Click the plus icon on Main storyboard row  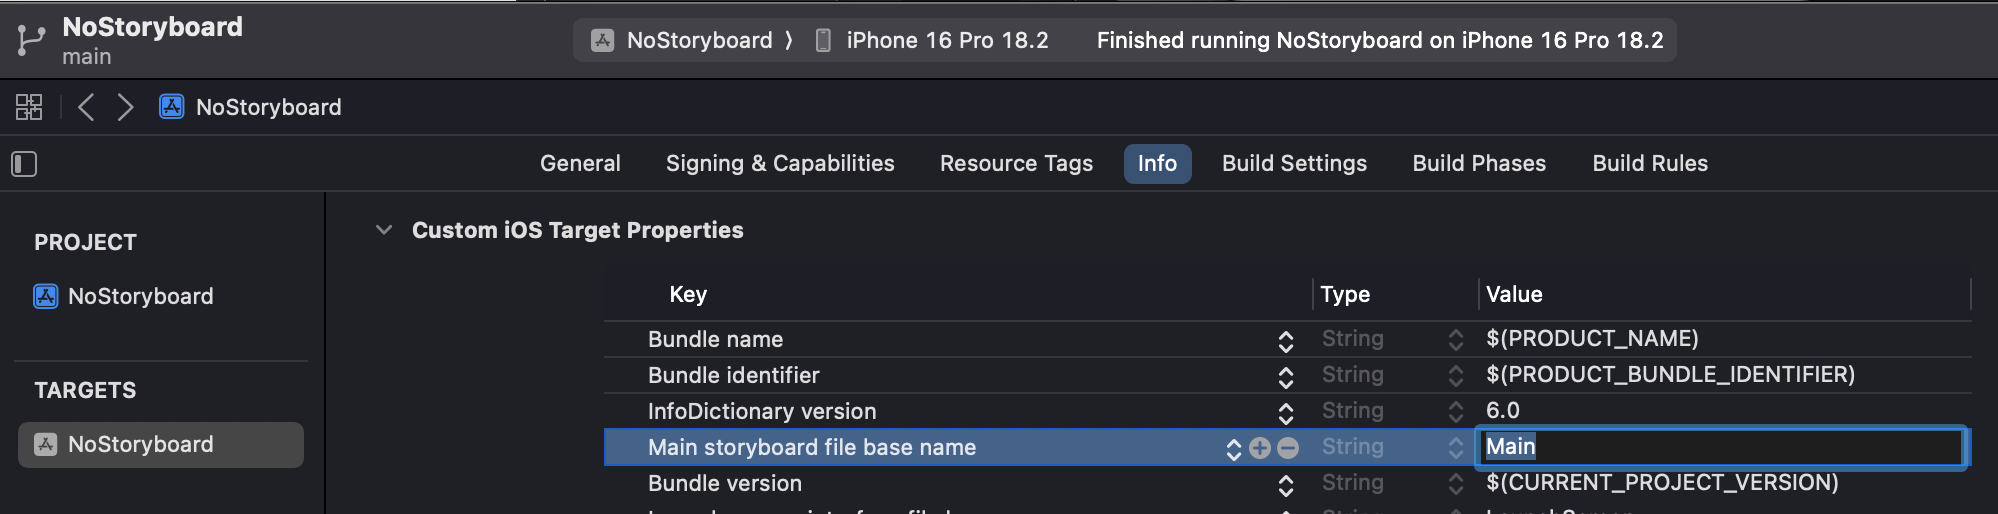click(x=1260, y=448)
